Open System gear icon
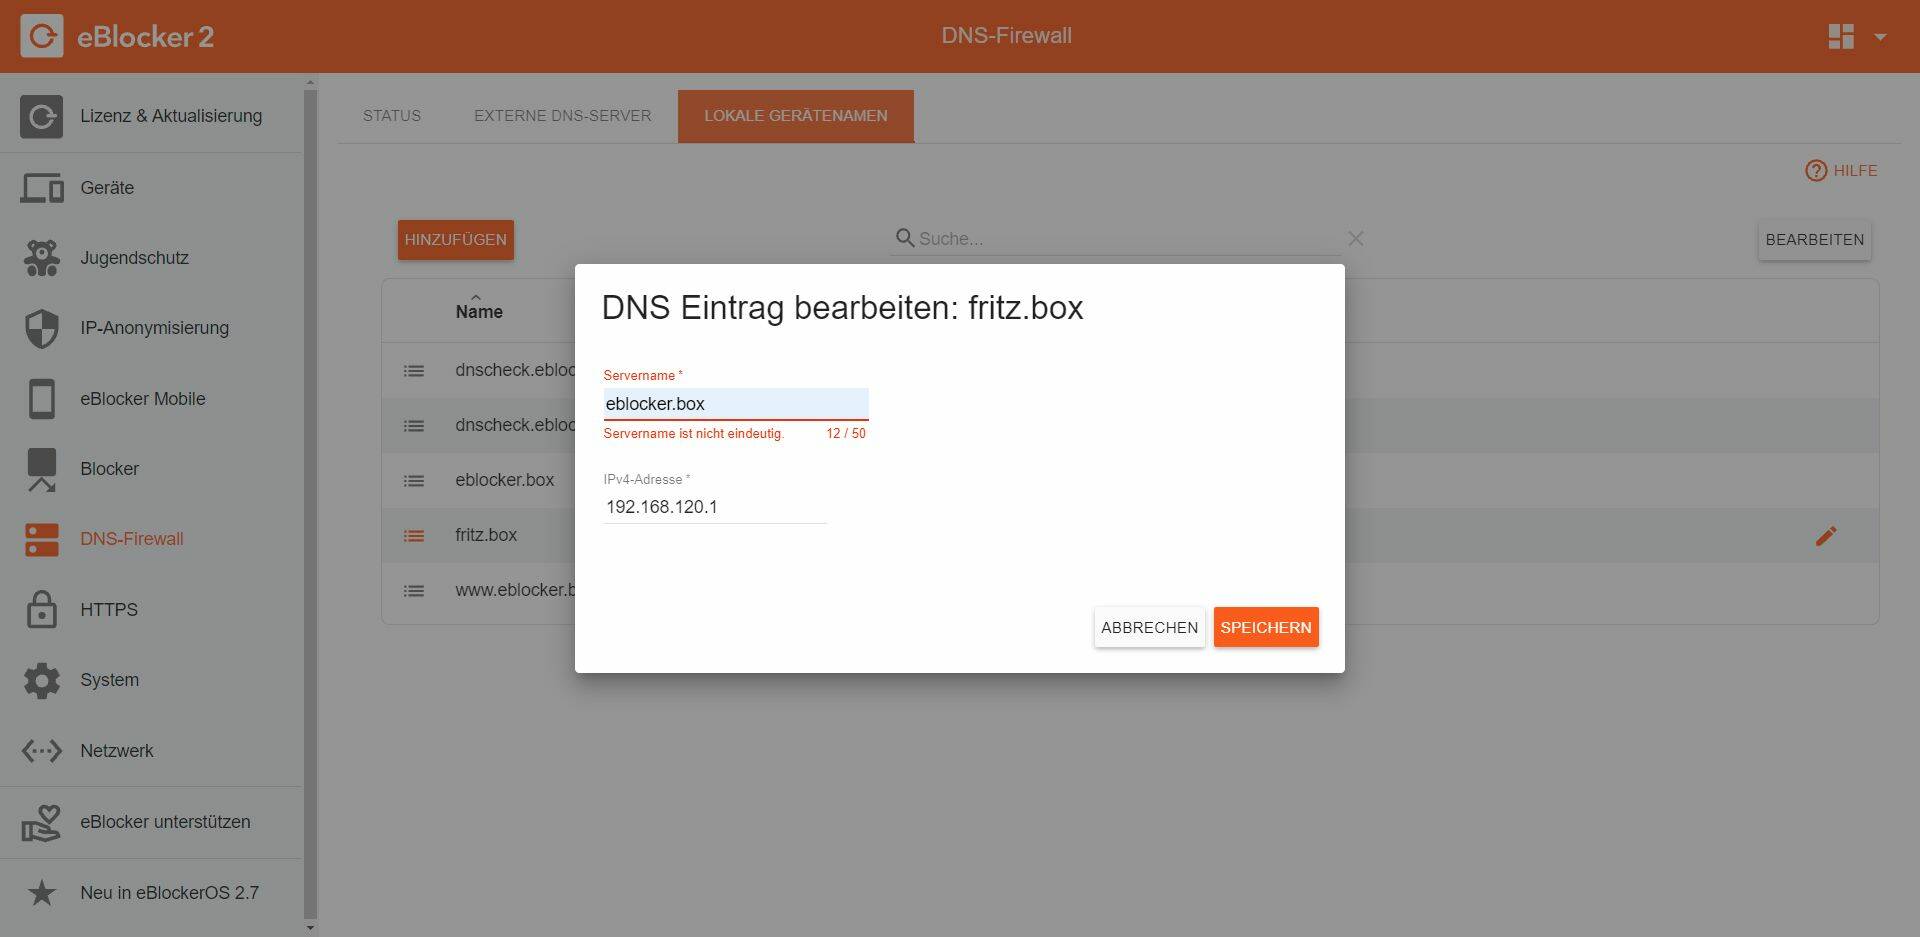The image size is (1920, 937). [x=41, y=681]
